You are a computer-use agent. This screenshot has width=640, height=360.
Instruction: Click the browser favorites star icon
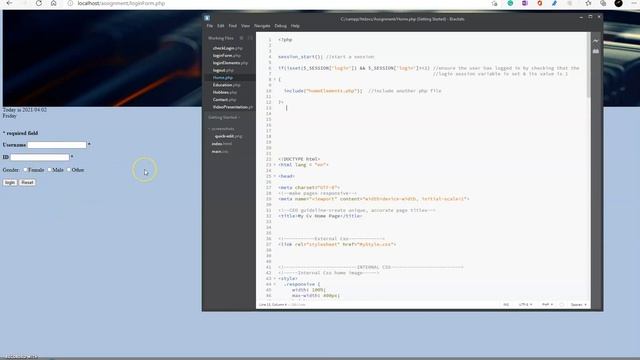(588, 3)
